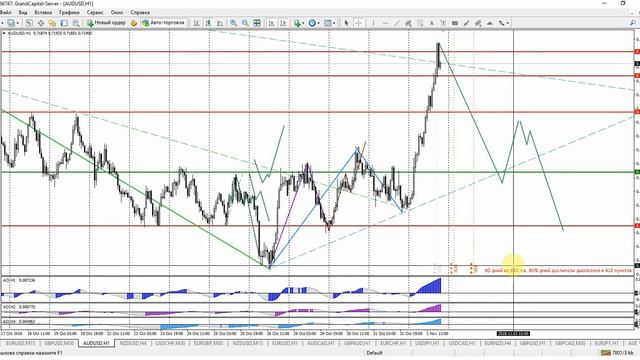
Task: Switch to the USDJPY,H1 chart tab
Action: click(427, 343)
